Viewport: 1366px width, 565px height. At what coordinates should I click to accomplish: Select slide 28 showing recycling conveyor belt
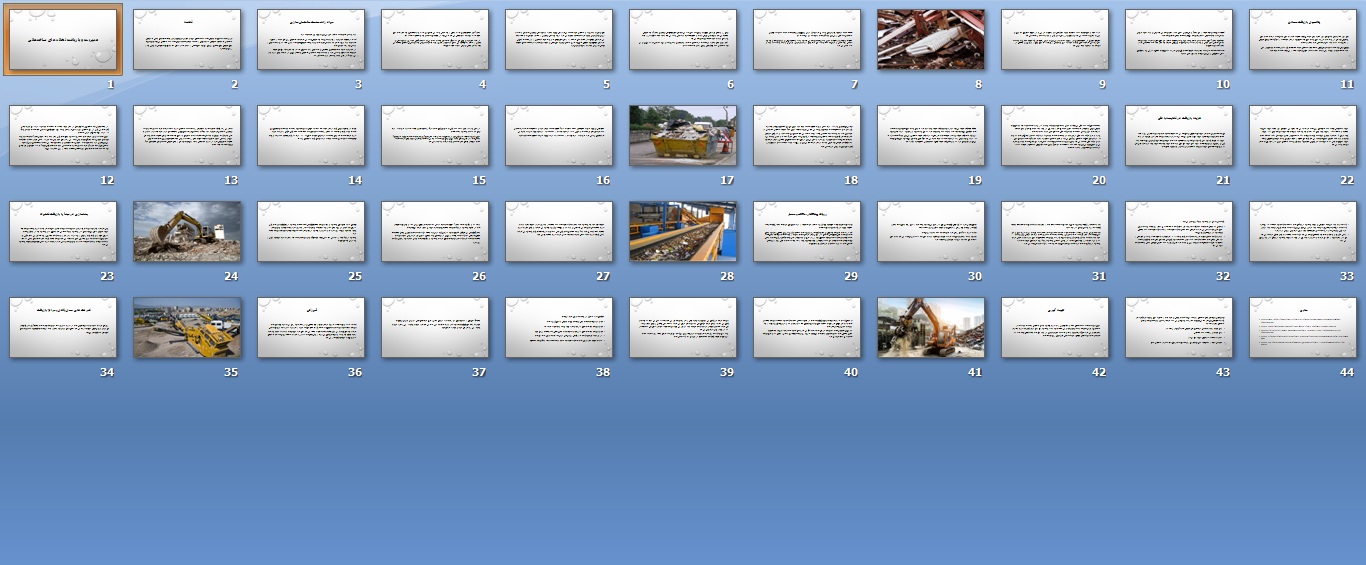tap(683, 232)
